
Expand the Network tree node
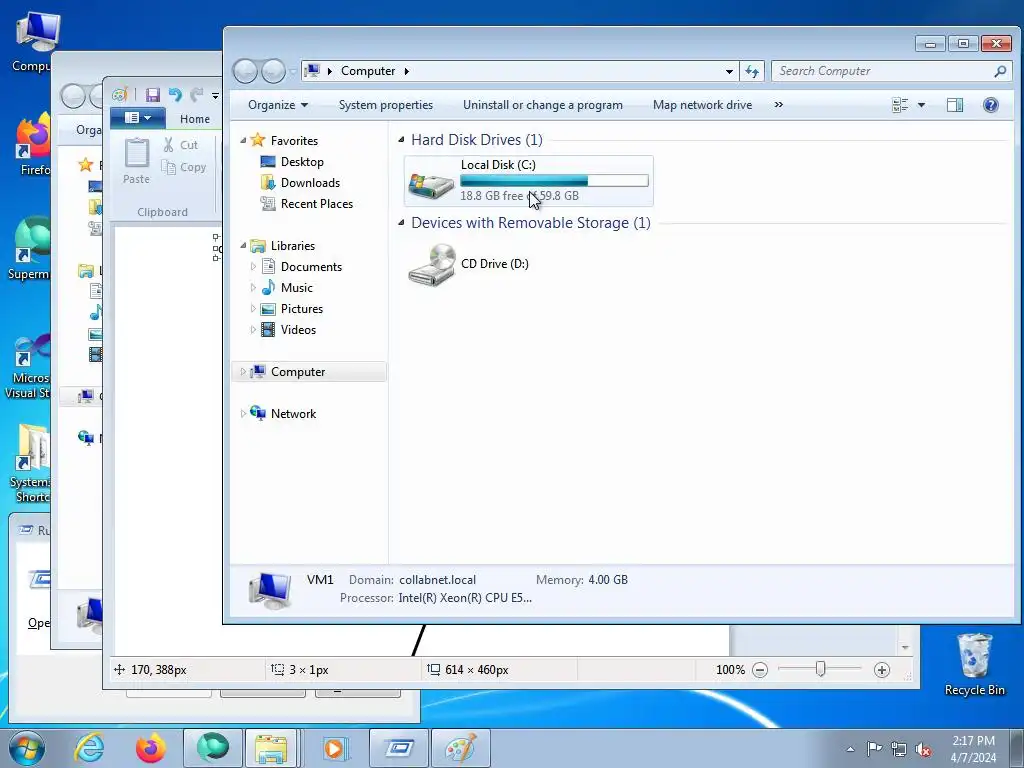tap(243, 413)
